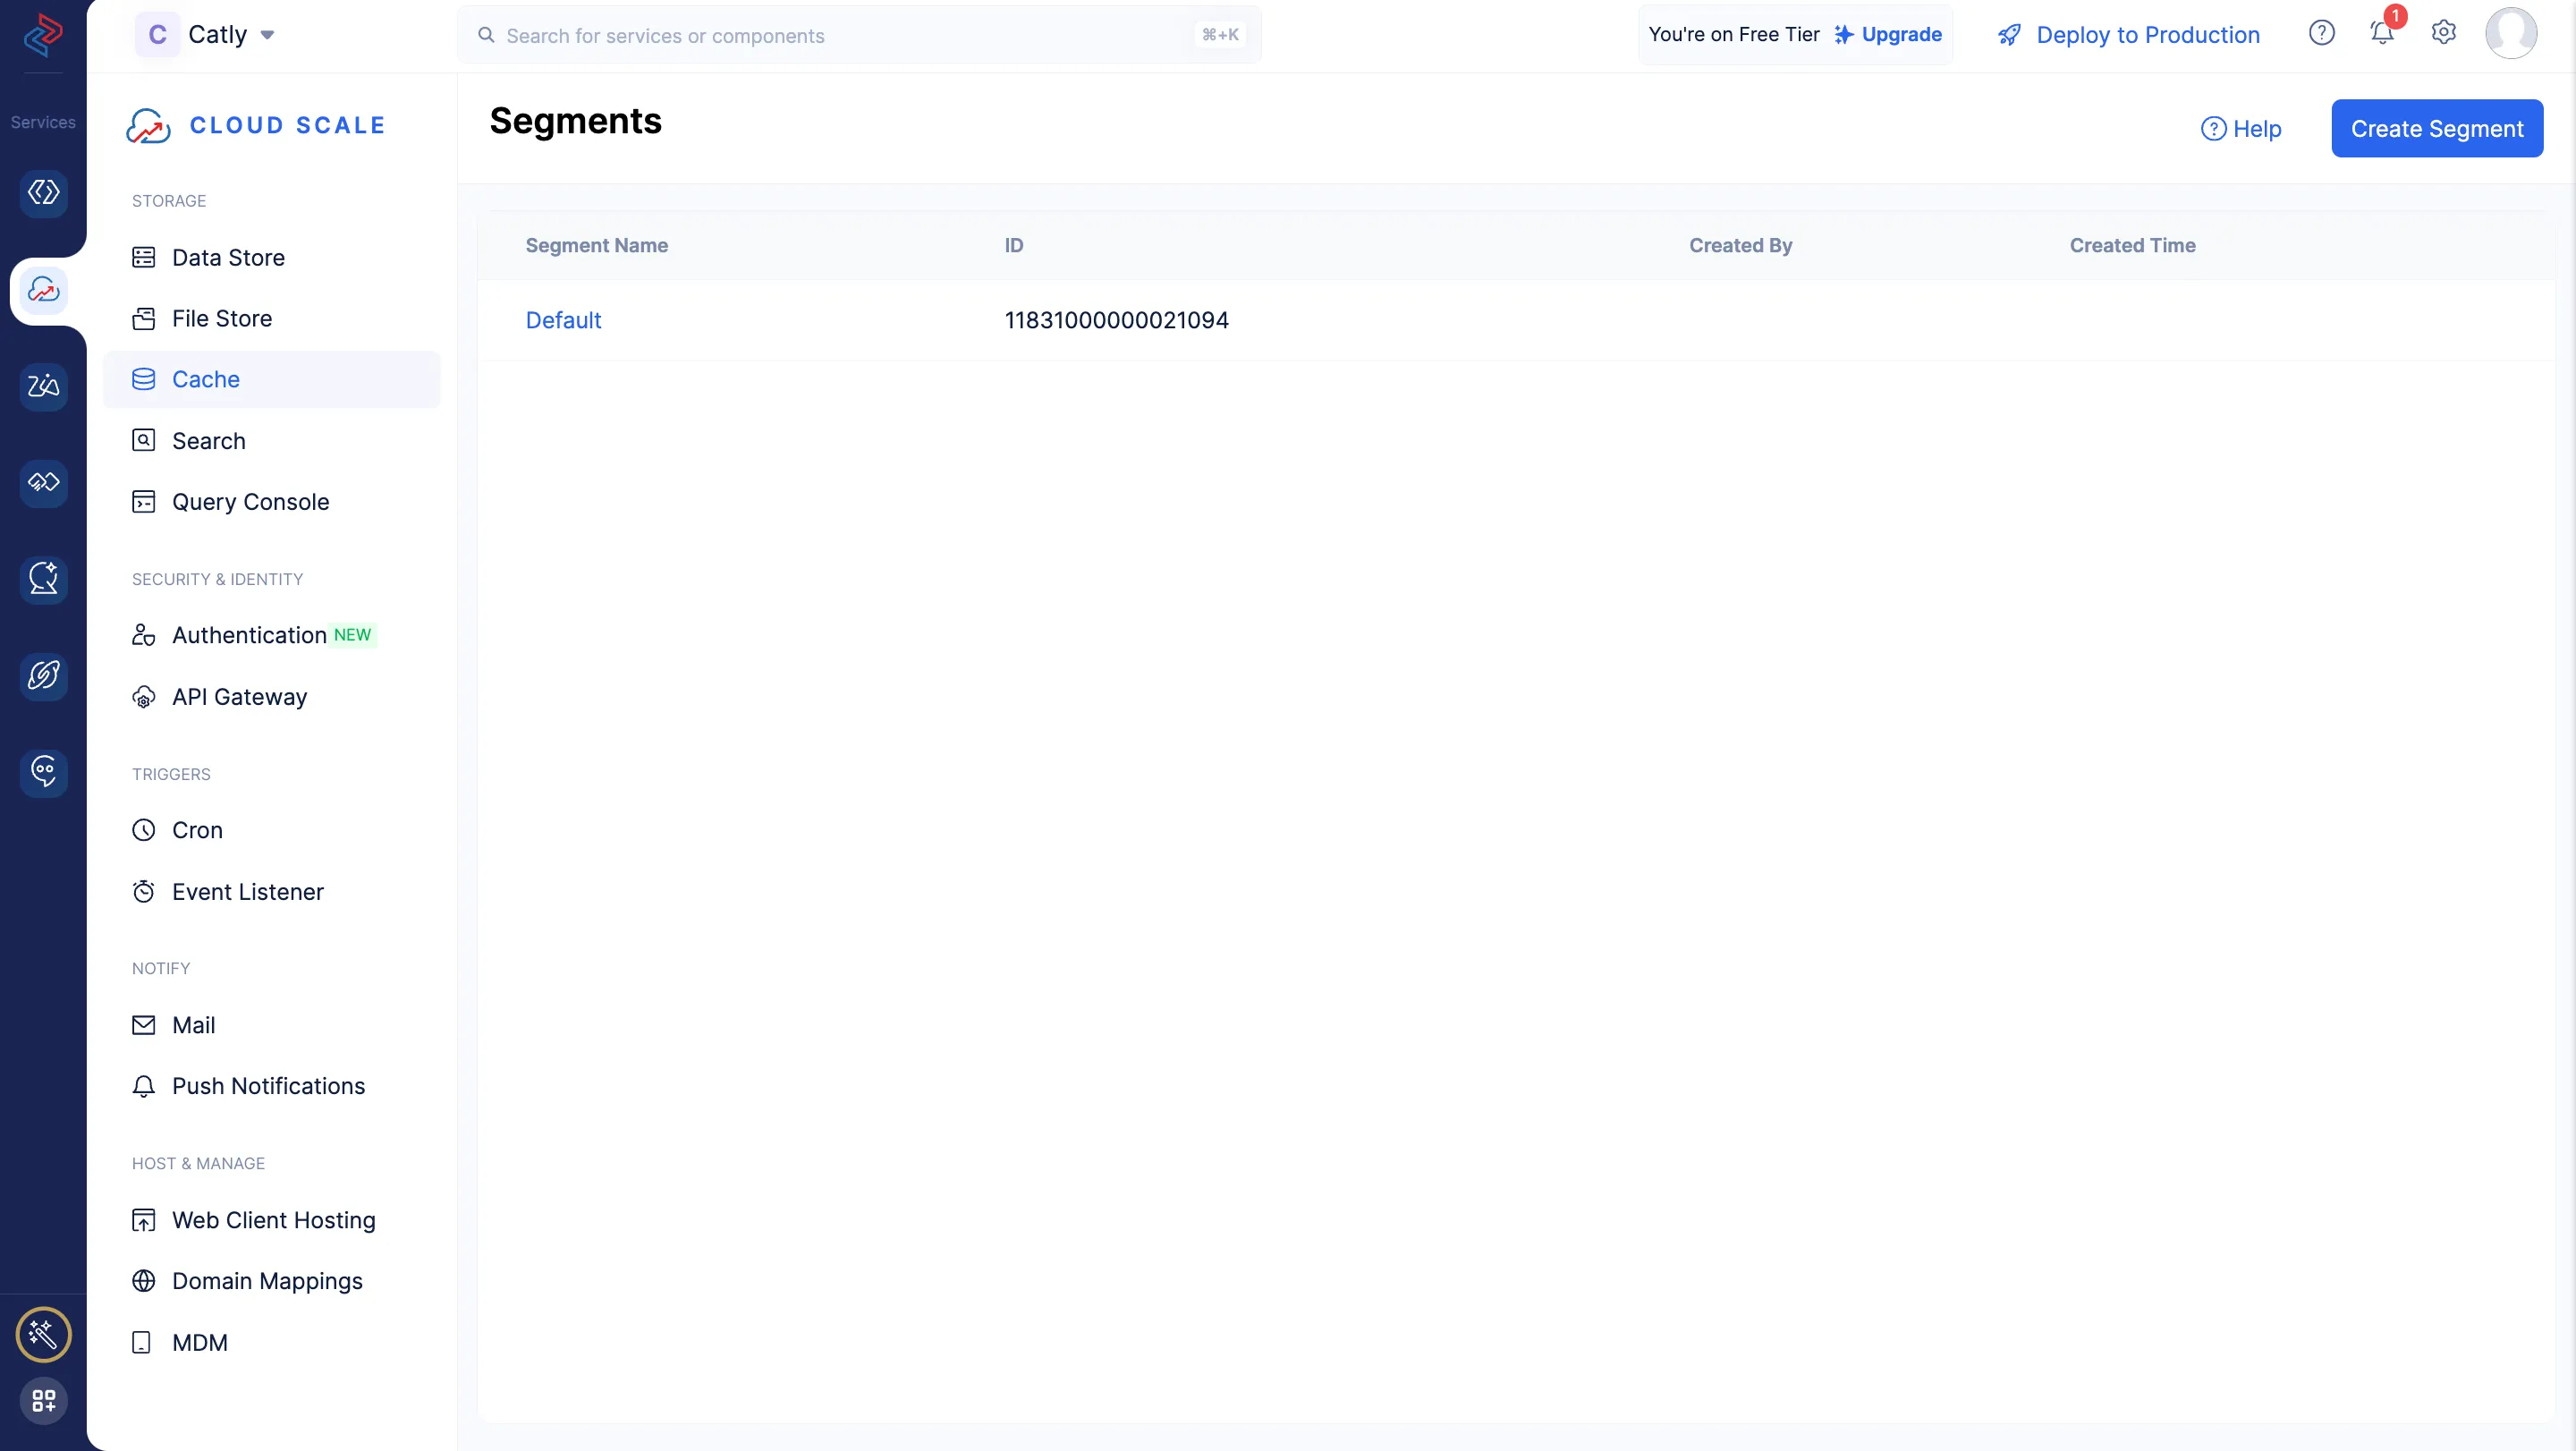Viewport: 2576px width, 1451px height.
Task: Select the Cloud Scale service icon in the left rail
Action: 44,290
